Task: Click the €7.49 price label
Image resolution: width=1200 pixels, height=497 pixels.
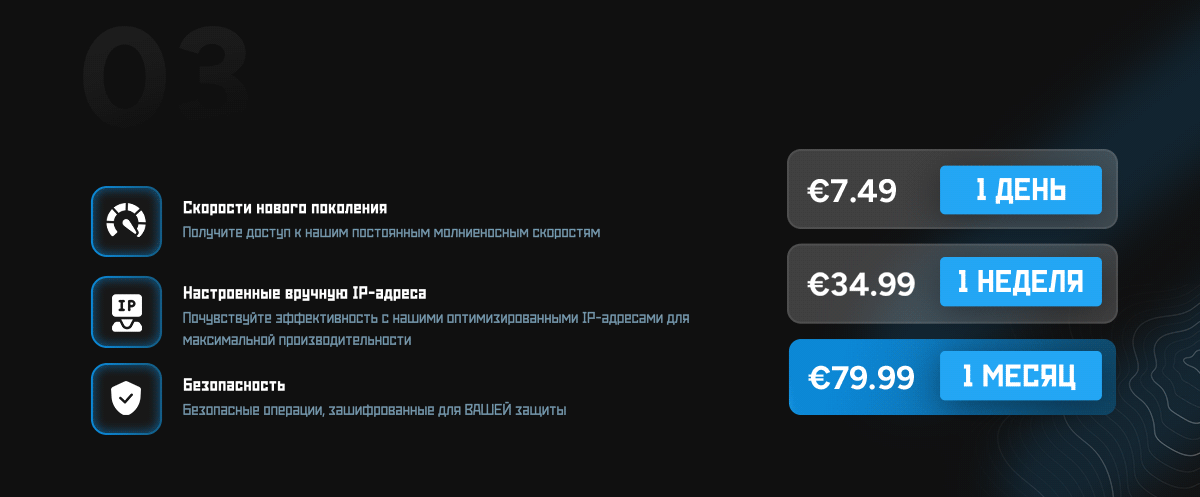Action: tap(852, 191)
